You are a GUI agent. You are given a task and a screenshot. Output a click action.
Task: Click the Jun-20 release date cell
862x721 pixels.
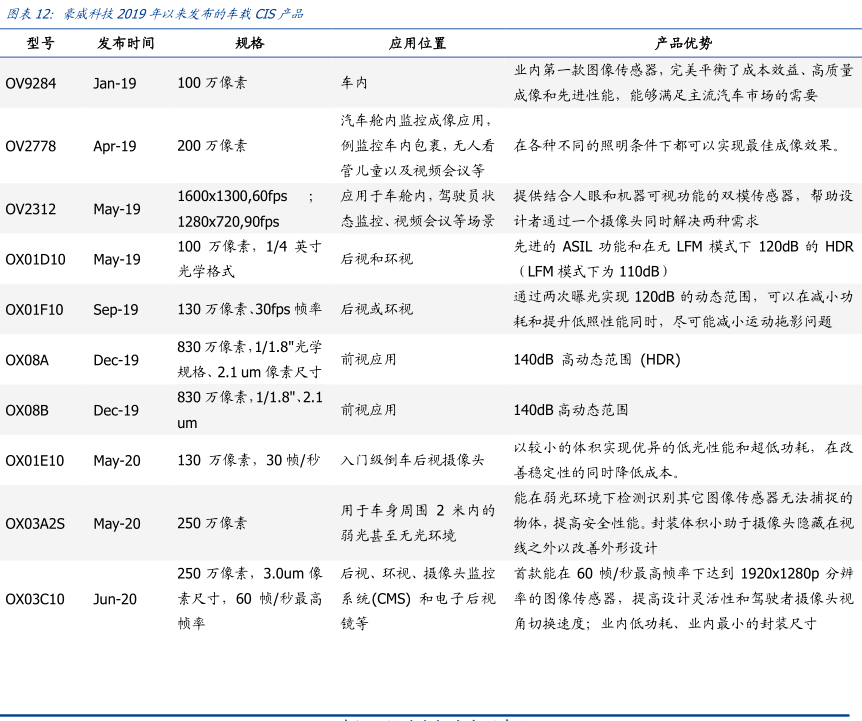pyautogui.click(x=115, y=600)
